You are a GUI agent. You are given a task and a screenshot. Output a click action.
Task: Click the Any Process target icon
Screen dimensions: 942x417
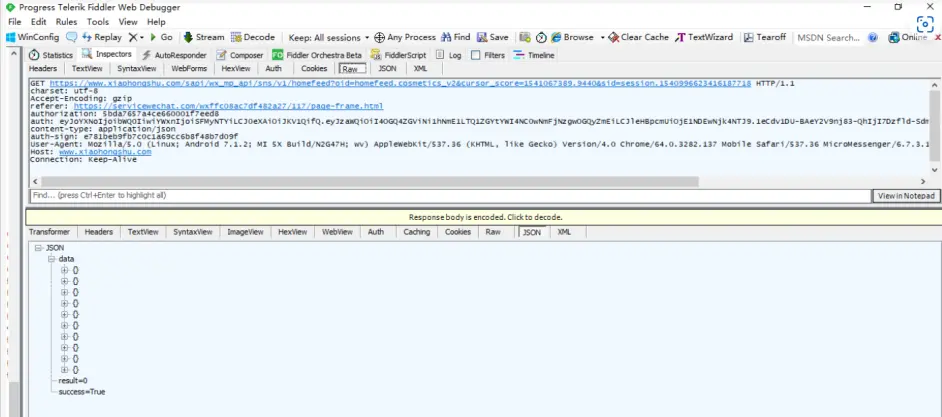pos(379,37)
